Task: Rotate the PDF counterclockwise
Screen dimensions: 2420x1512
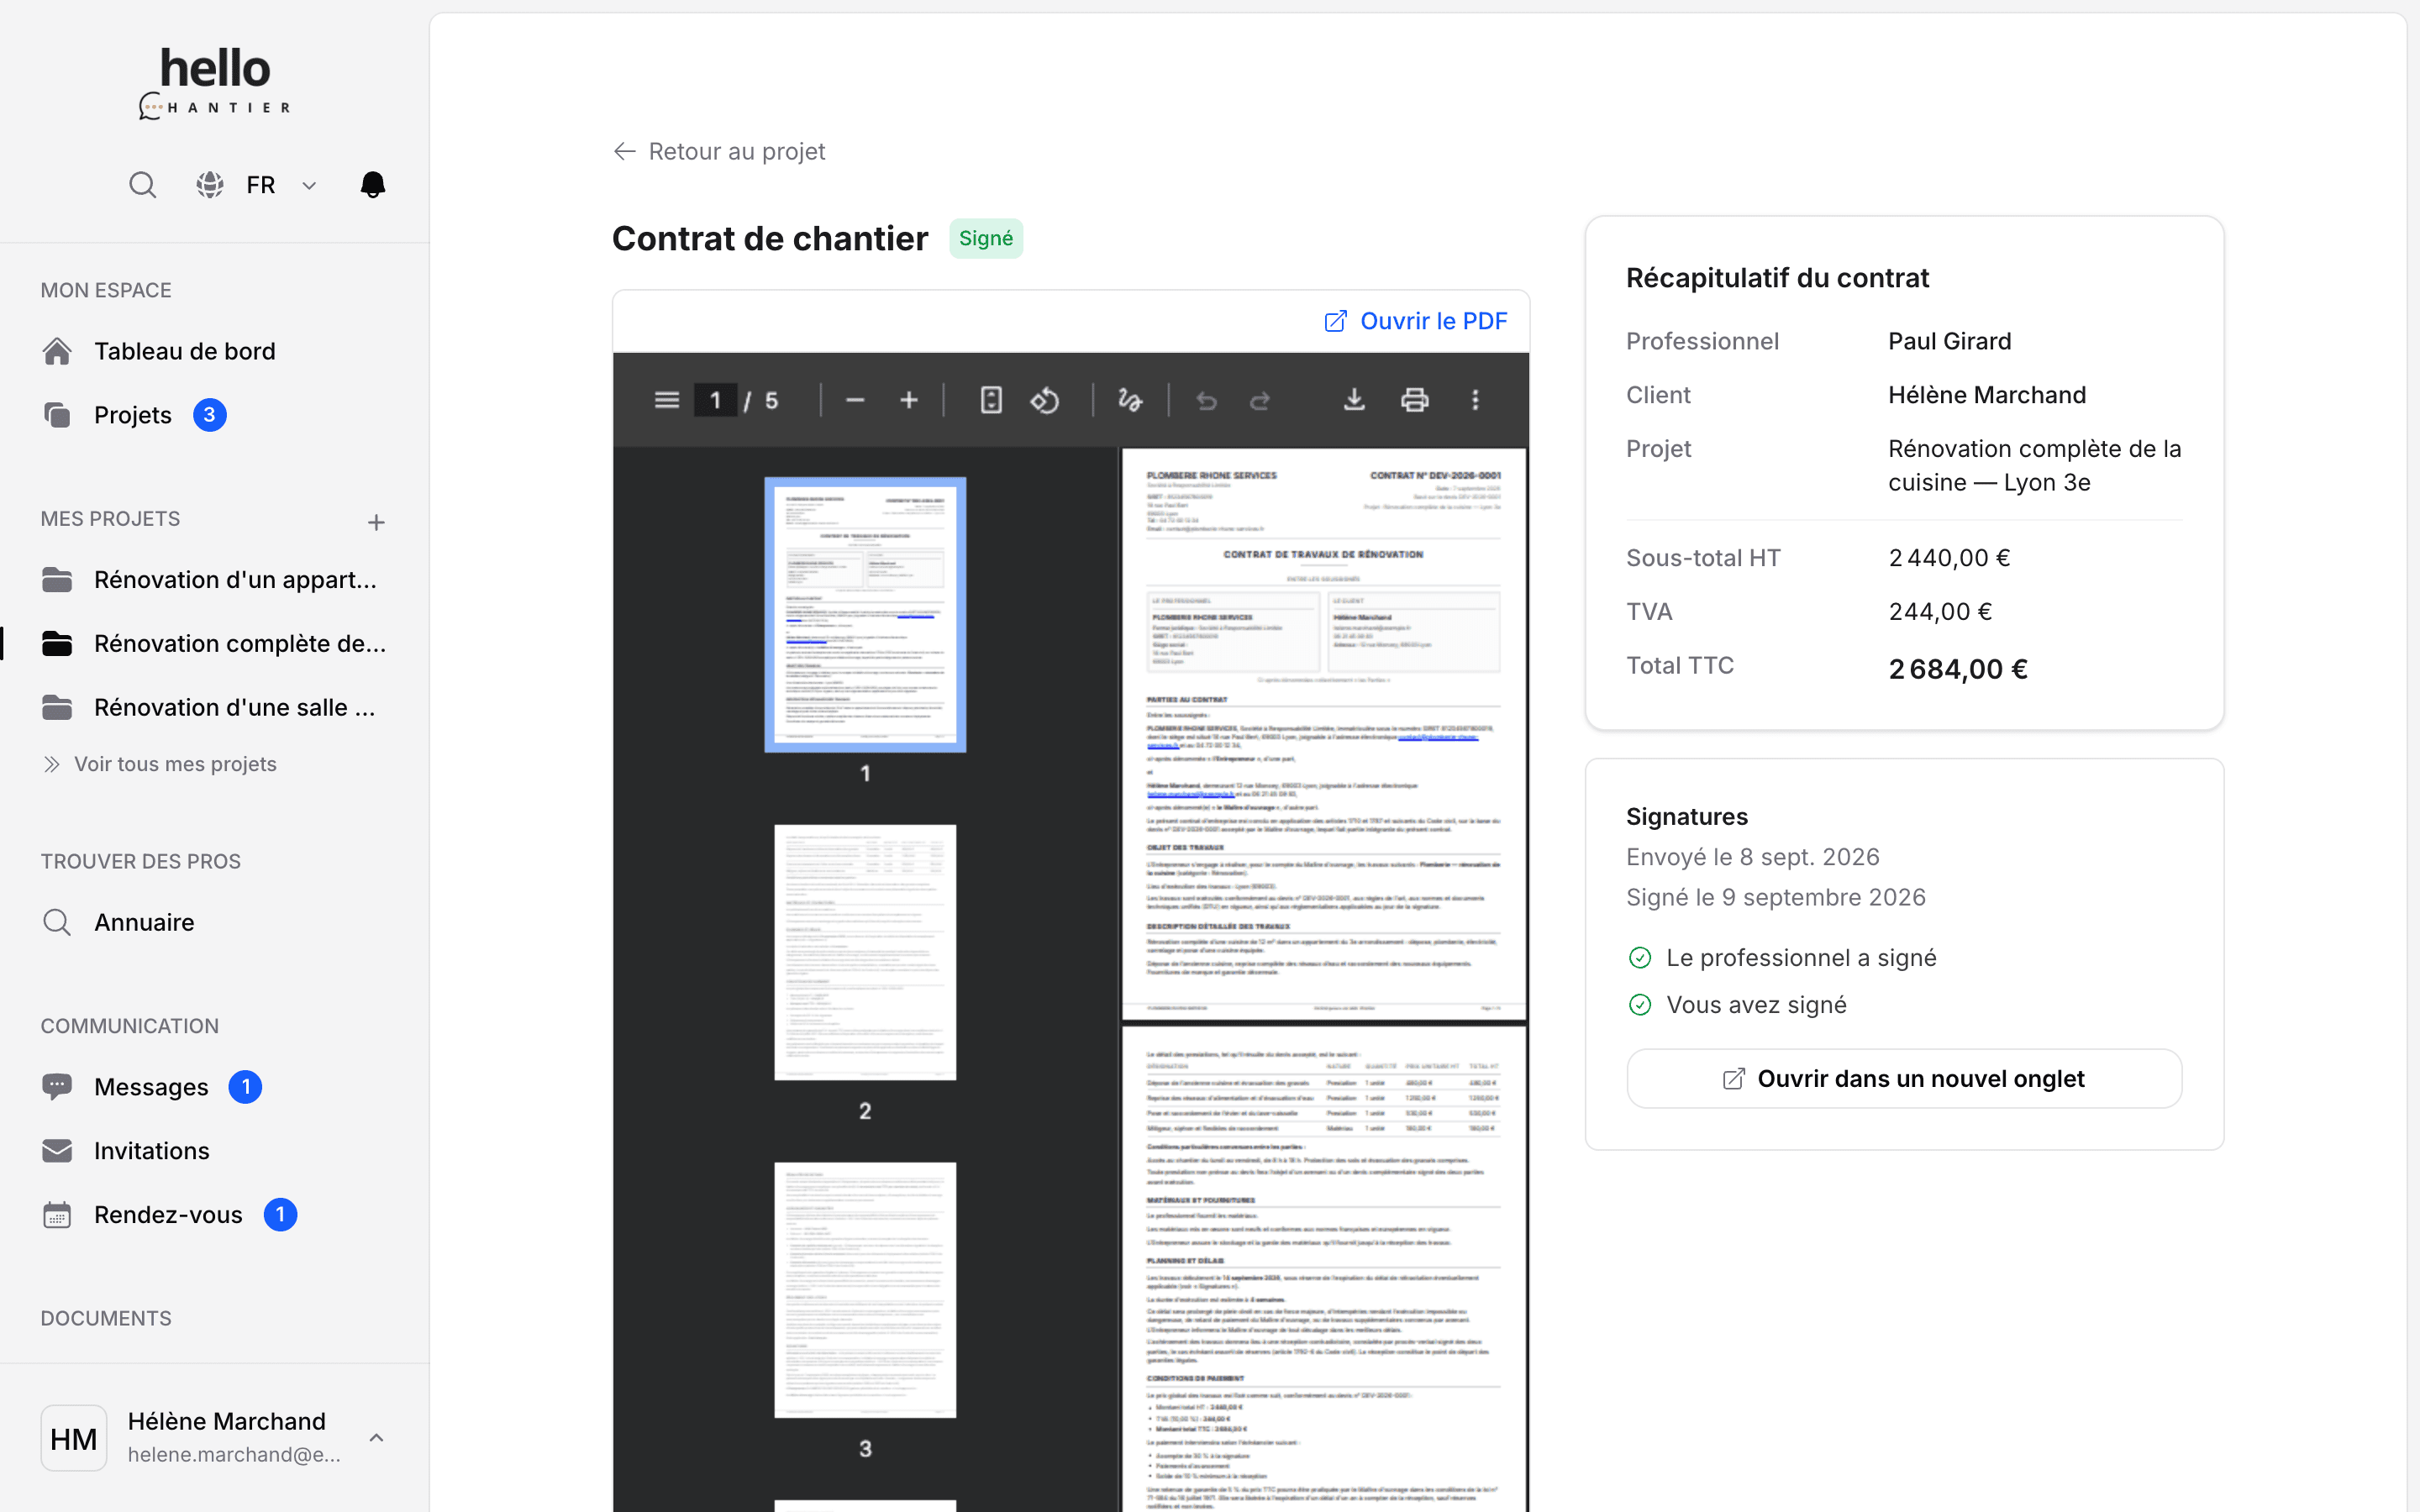Action: (x=1045, y=400)
